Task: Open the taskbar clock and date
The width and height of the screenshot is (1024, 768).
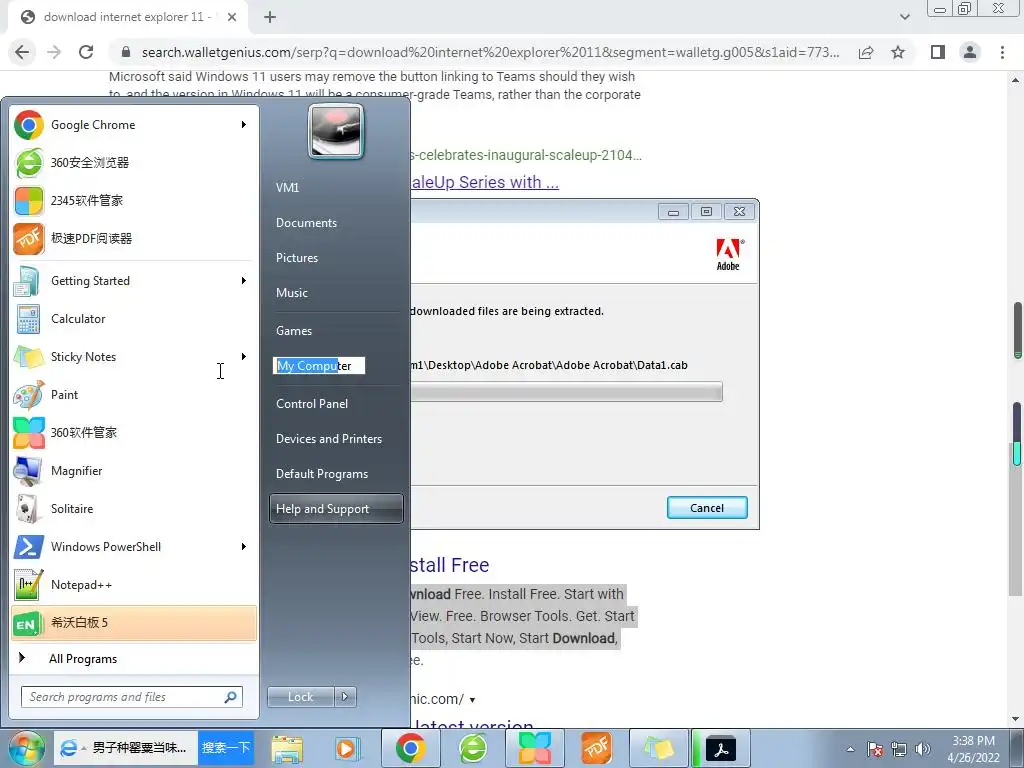Action: (973, 749)
